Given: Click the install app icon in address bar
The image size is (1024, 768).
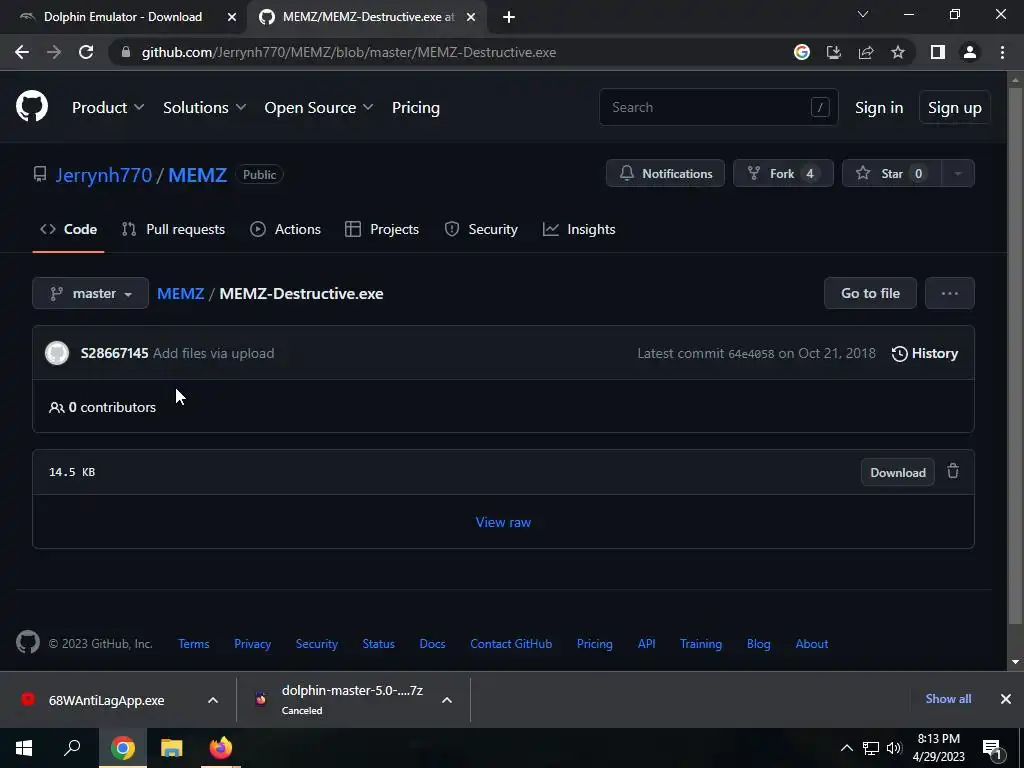Looking at the screenshot, I should tap(833, 52).
